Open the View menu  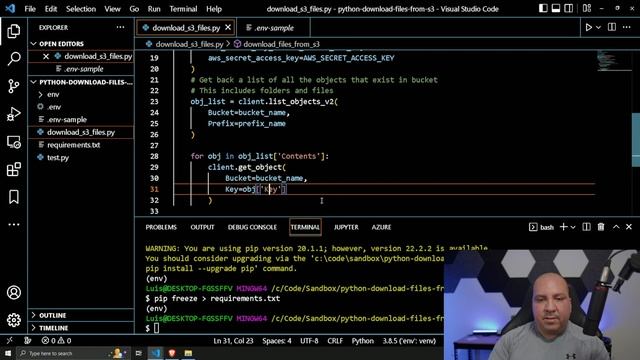(112, 9)
